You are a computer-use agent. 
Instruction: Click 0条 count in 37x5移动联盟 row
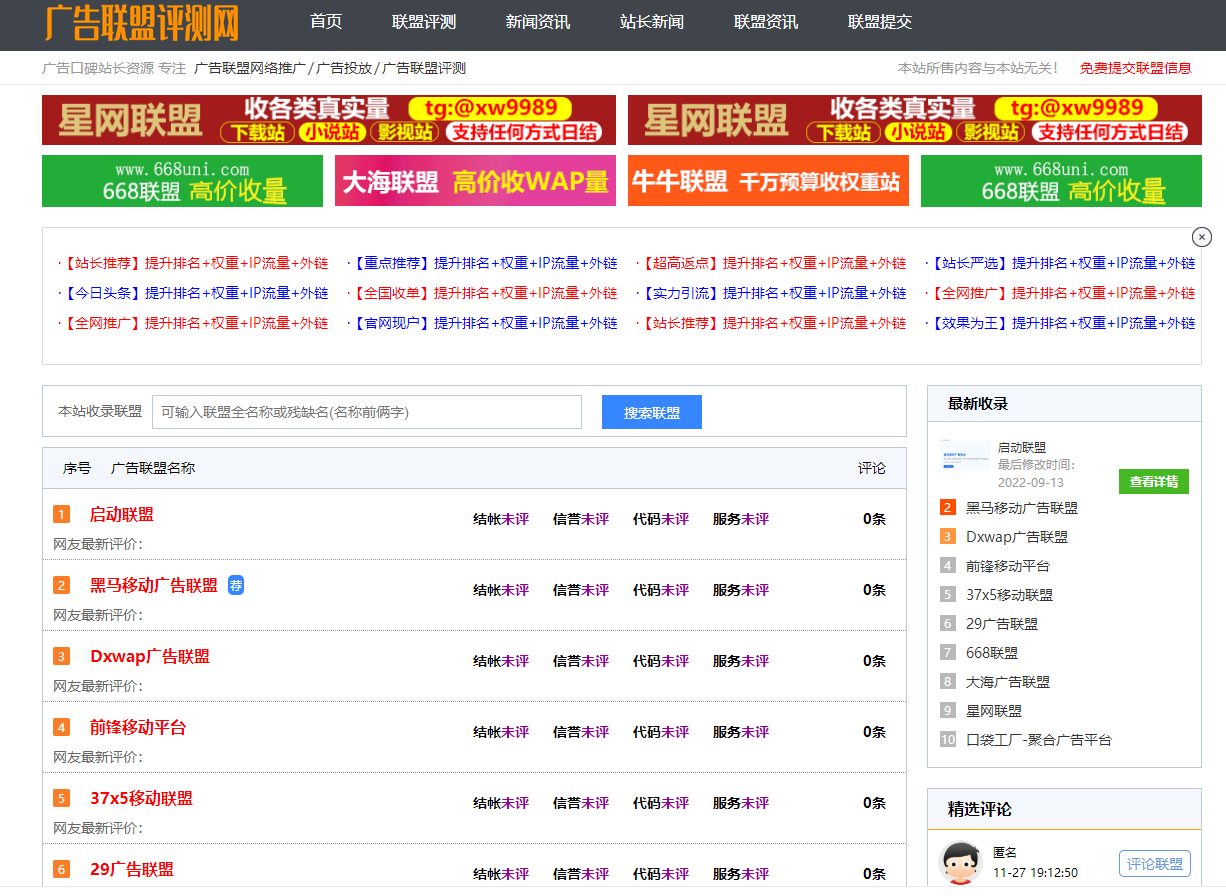(x=875, y=803)
